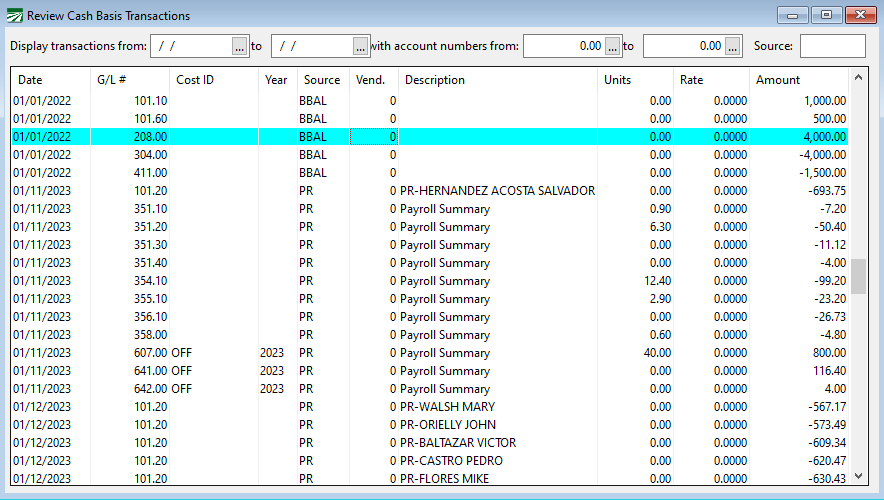Select amount -693.75 cell

point(799,191)
